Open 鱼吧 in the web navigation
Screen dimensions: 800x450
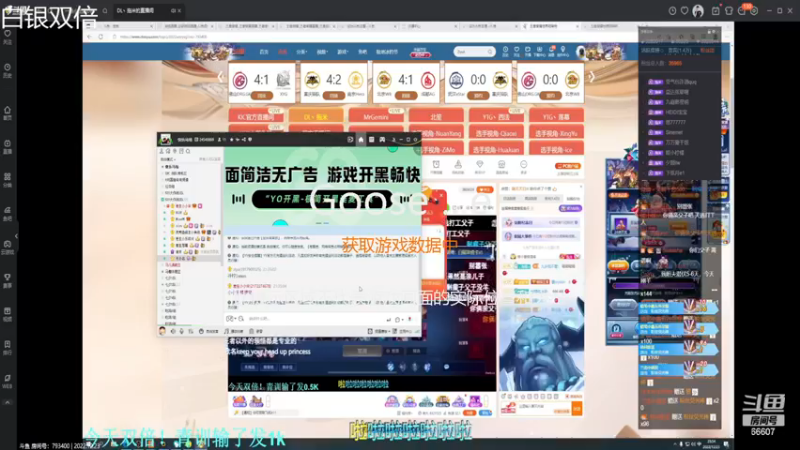pyautogui.click(x=362, y=52)
